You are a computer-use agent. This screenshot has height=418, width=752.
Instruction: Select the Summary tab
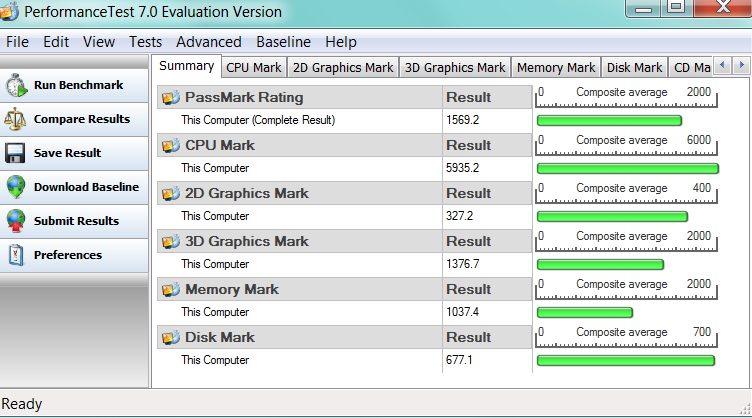click(187, 66)
